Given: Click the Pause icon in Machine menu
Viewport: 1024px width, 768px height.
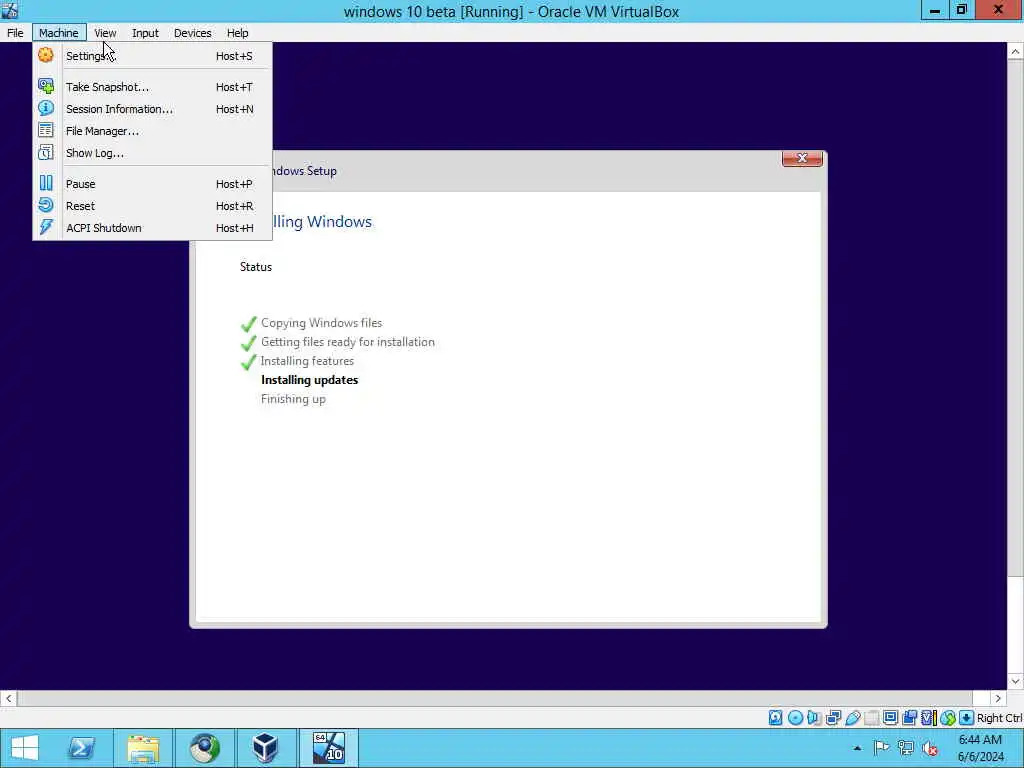Looking at the screenshot, I should click(x=46, y=184).
